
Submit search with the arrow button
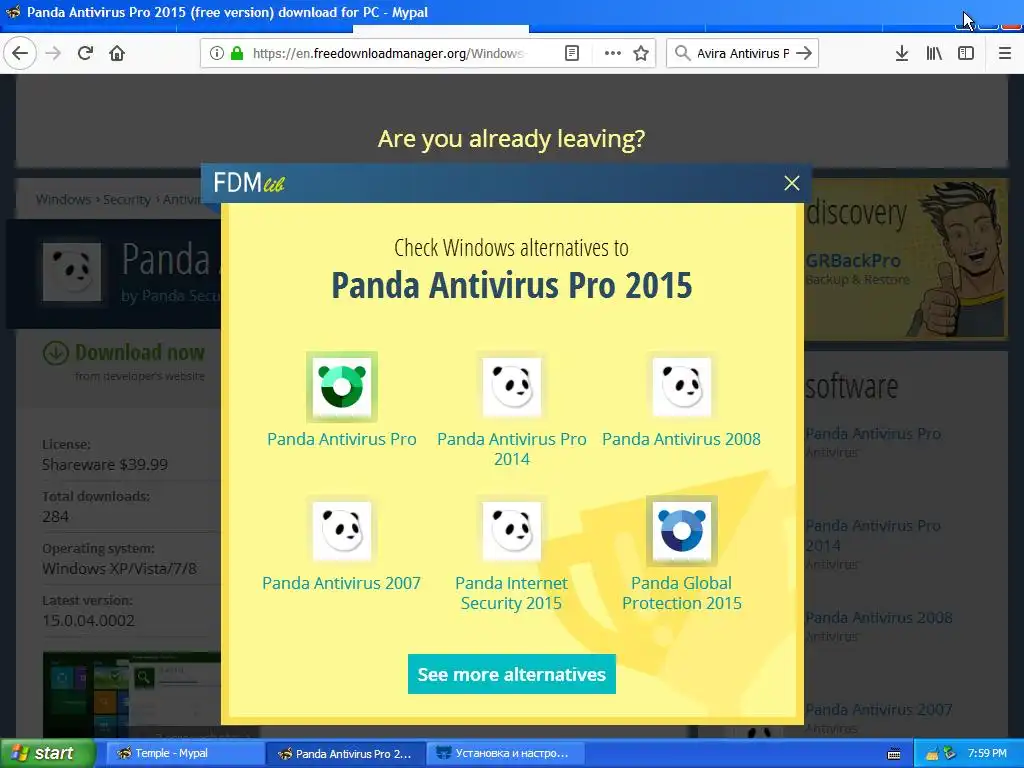point(804,53)
